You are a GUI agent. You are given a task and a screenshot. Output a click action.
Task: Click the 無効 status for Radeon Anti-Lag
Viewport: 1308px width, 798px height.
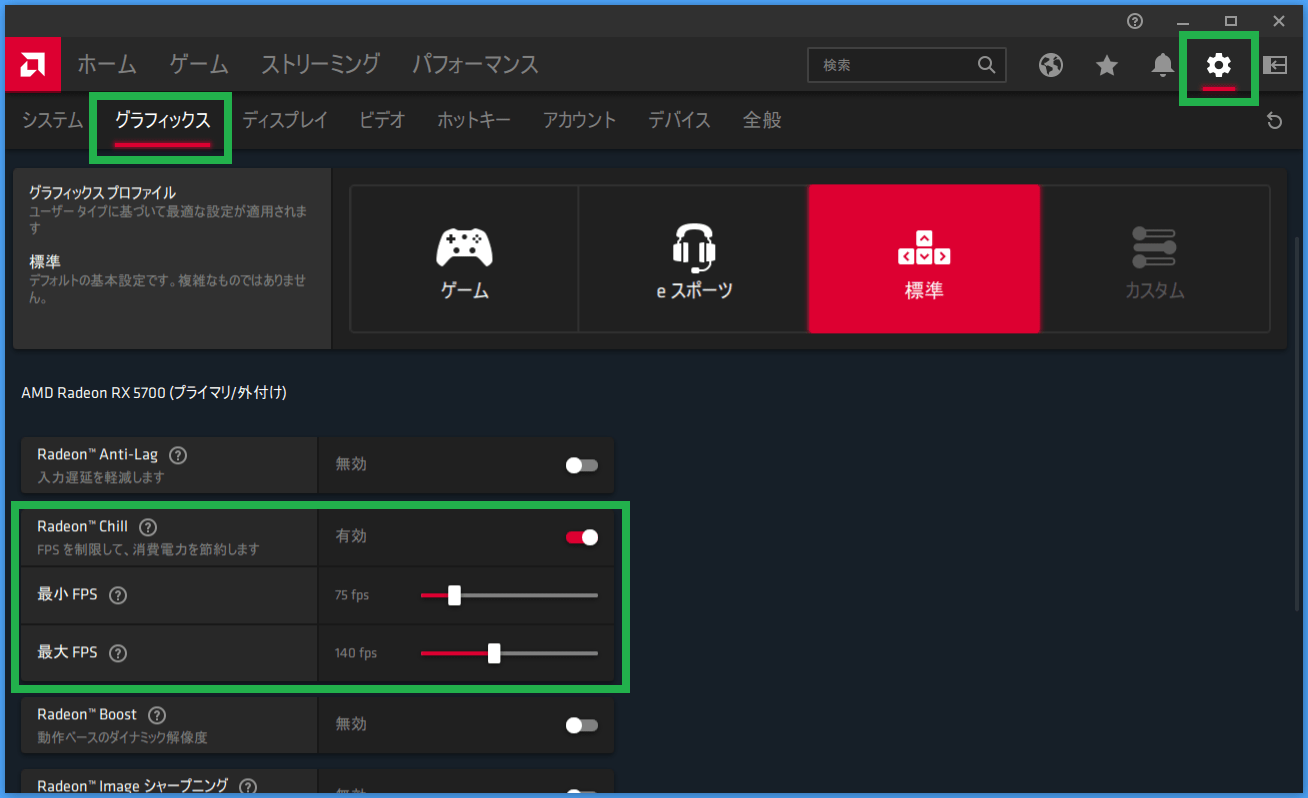tap(351, 465)
